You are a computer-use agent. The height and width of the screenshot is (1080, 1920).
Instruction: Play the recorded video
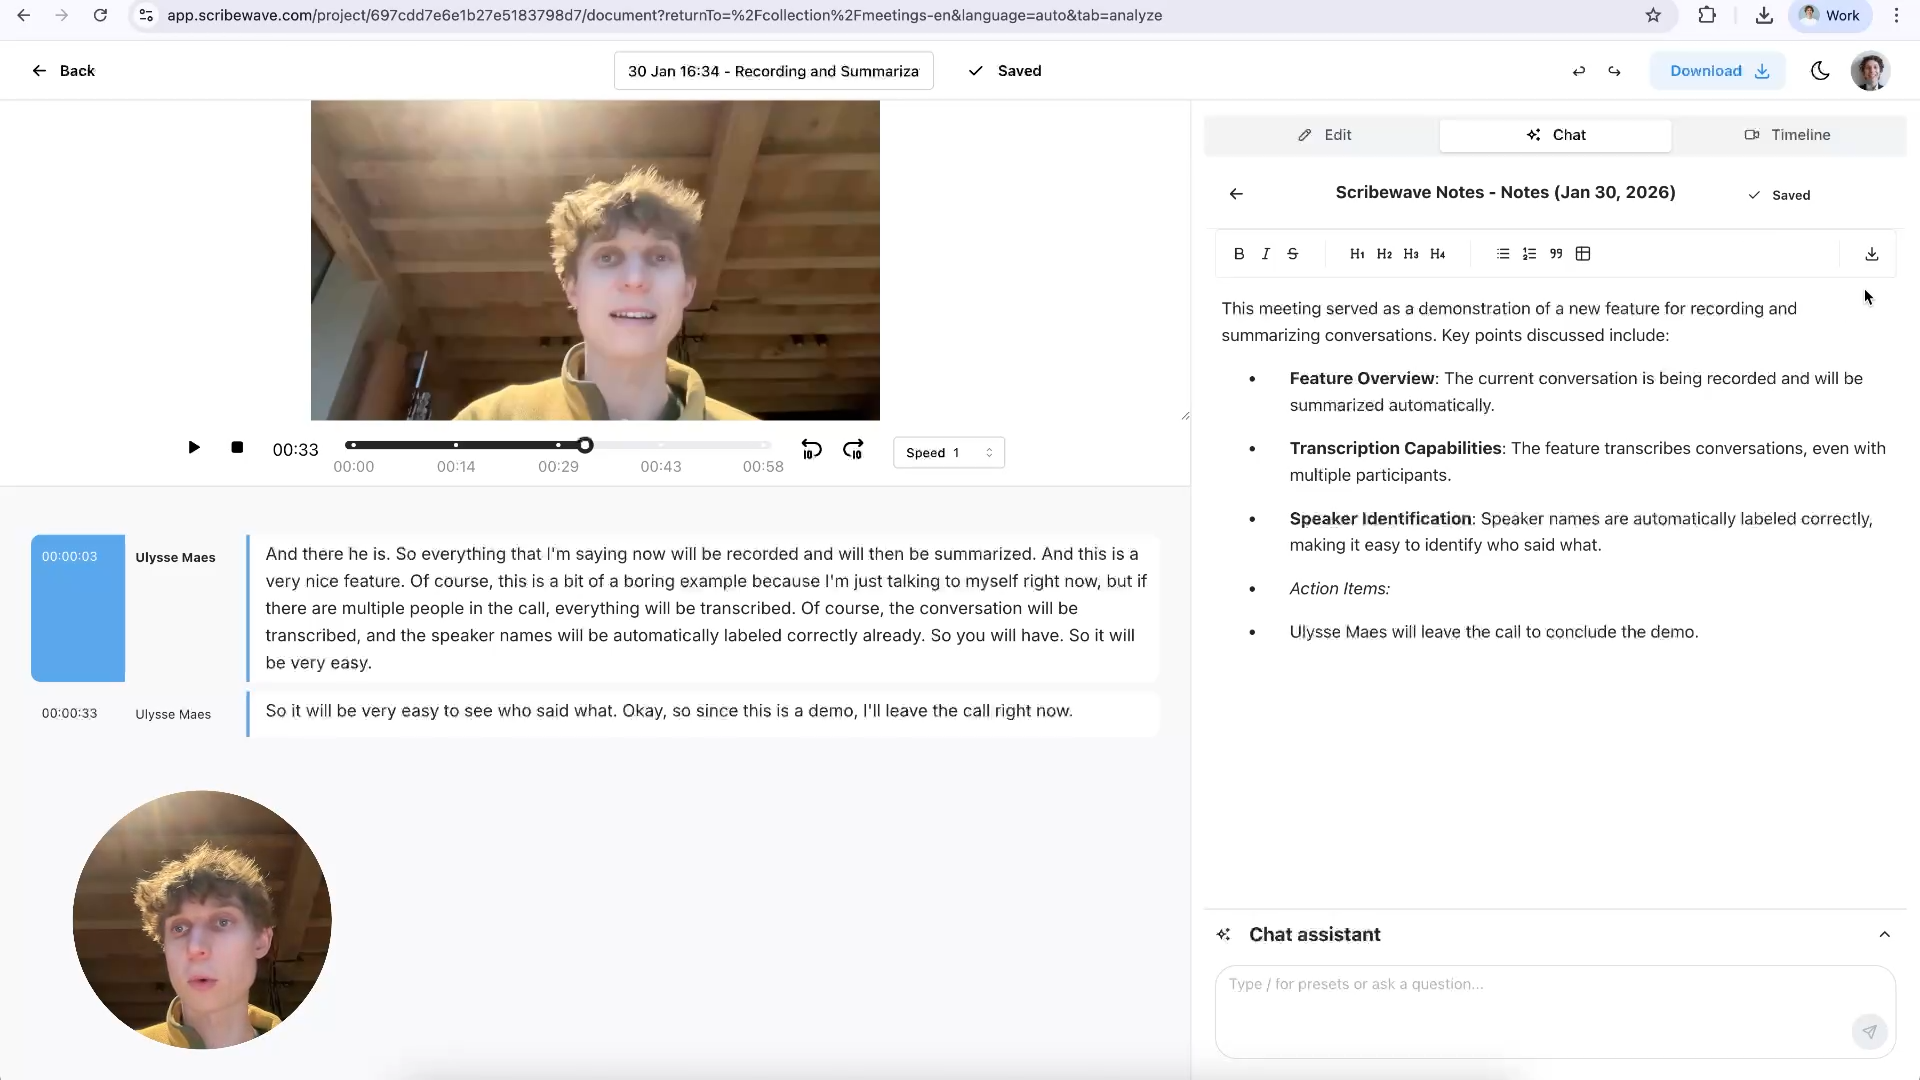194,447
